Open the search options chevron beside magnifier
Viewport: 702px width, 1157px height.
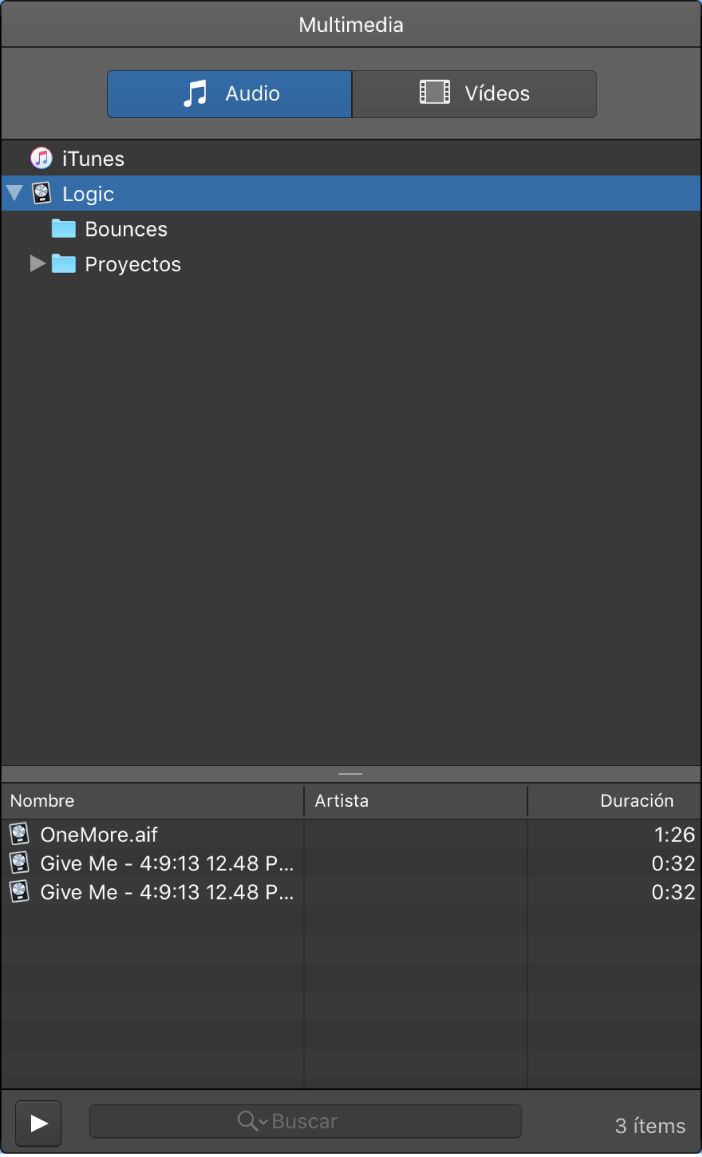click(x=263, y=1122)
